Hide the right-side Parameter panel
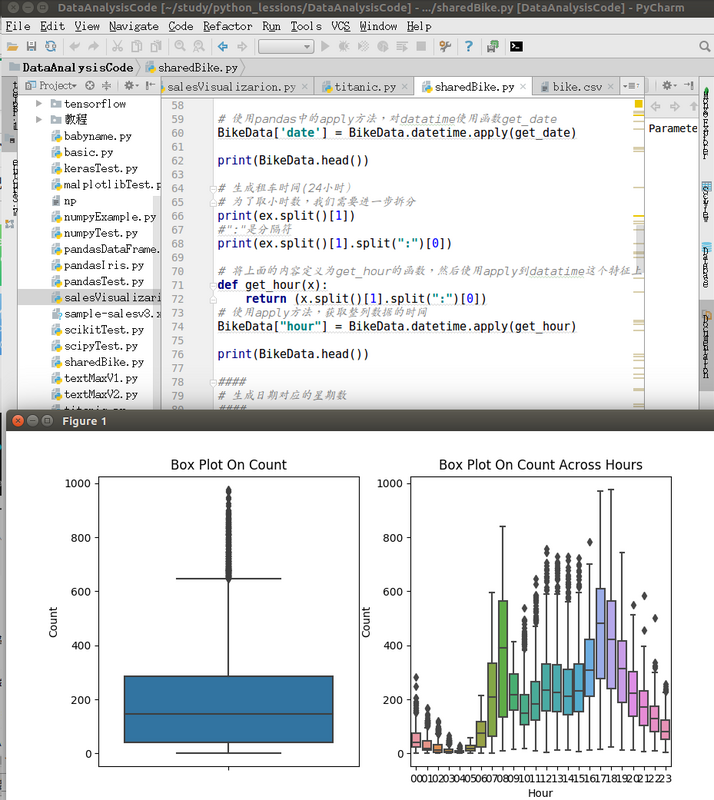Screen dimensions: 714x800 pyautogui.click(x=689, y=85)
